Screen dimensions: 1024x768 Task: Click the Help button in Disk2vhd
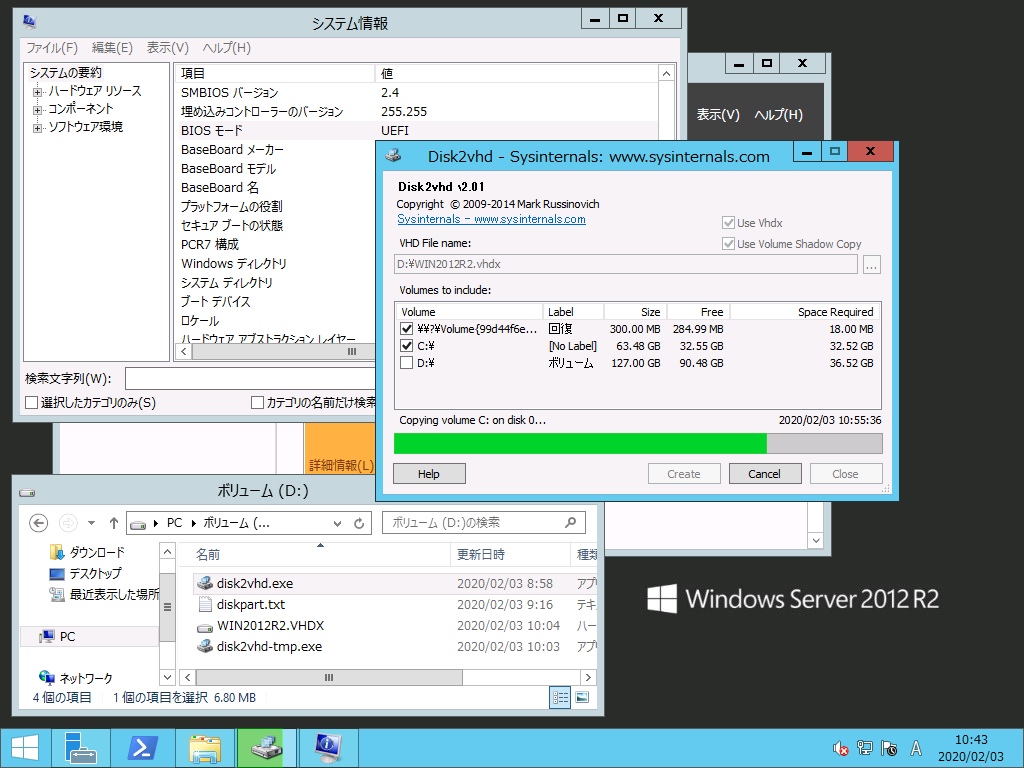pyautogui.click(x=429, y=473)
